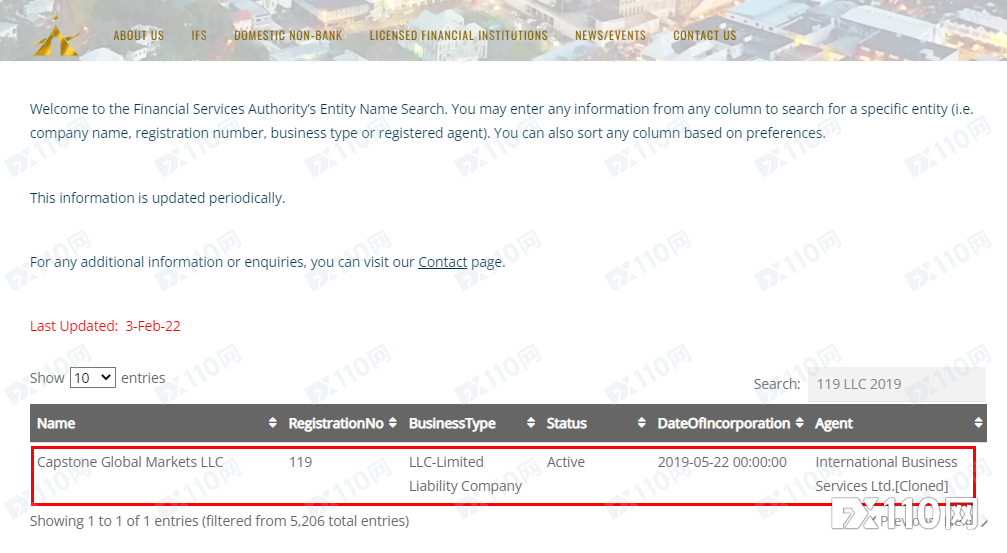Open the Show entries count dropdown

pos(92,378)
